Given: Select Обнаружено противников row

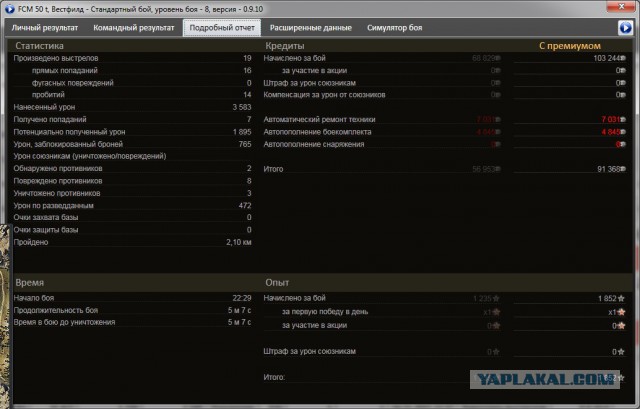Looking at the screenshot, I should pyautogui.click(x=132, y=168).
